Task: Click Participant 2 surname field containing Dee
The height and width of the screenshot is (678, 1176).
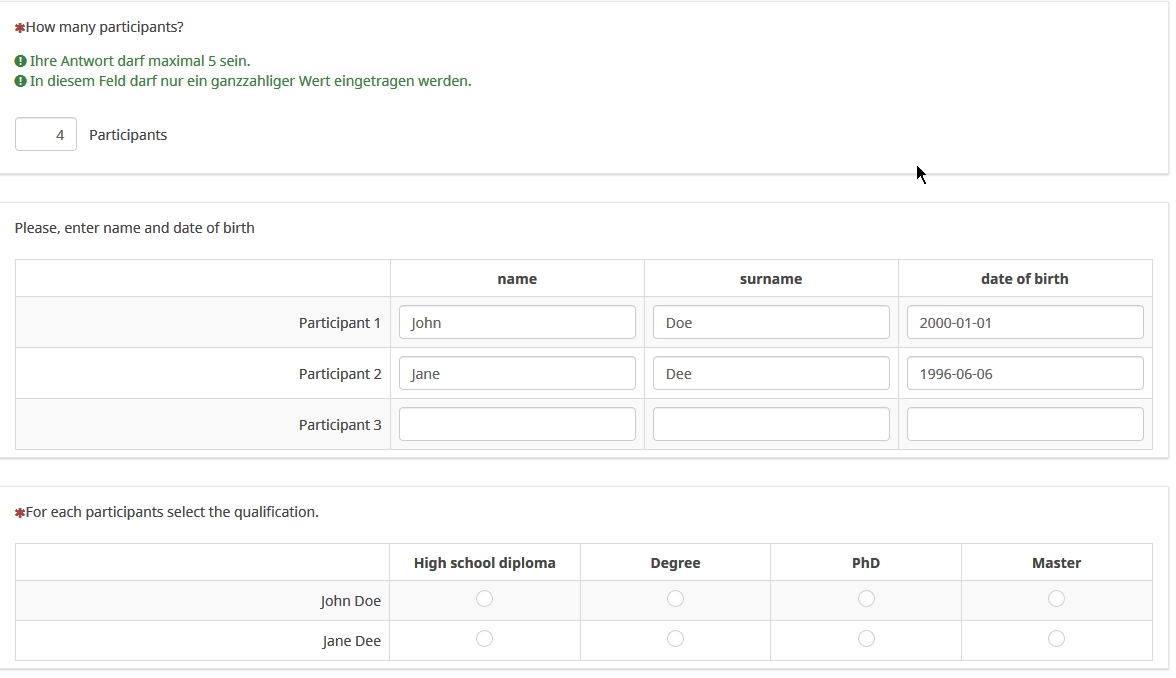Action: tap(771, 374)
